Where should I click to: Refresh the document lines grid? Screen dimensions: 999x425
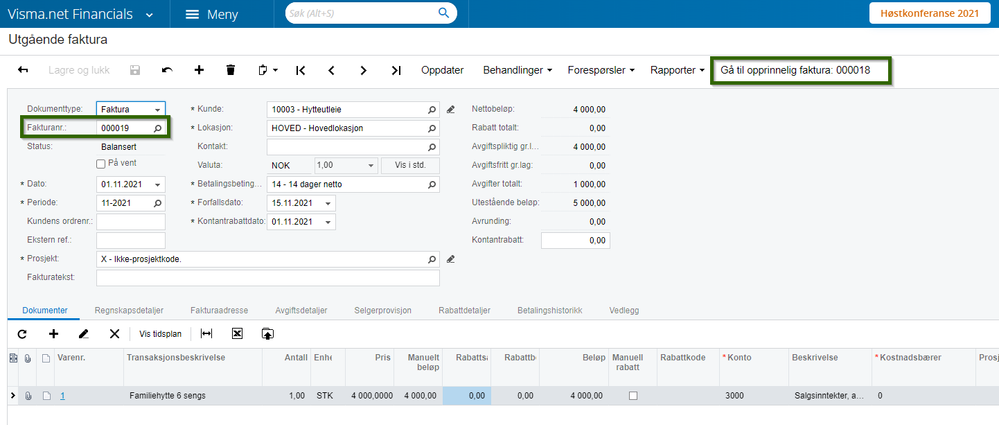[23, 333]
